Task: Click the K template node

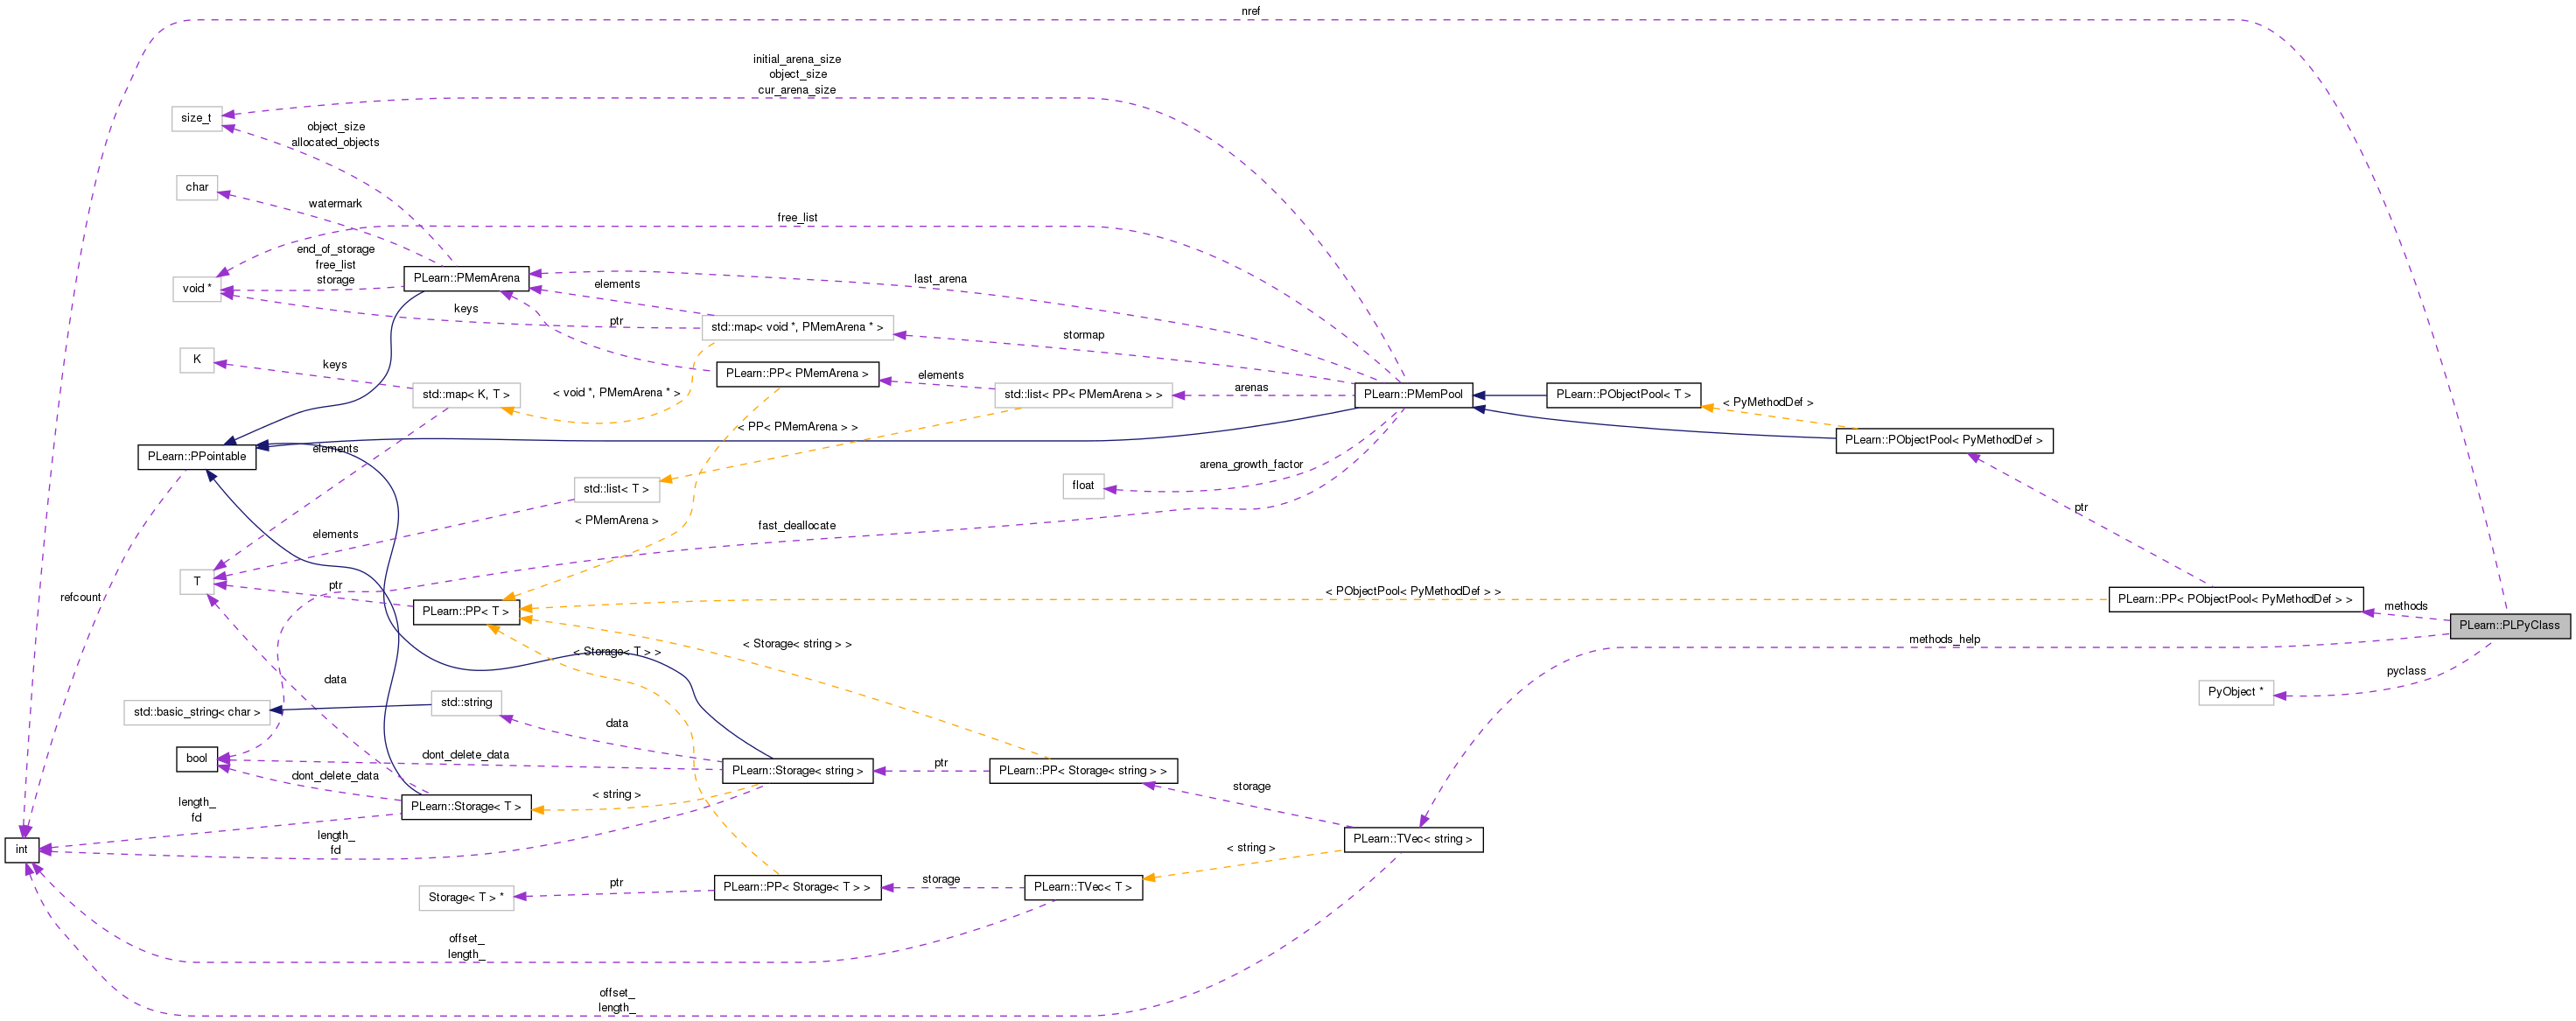Action: [197, 359]
